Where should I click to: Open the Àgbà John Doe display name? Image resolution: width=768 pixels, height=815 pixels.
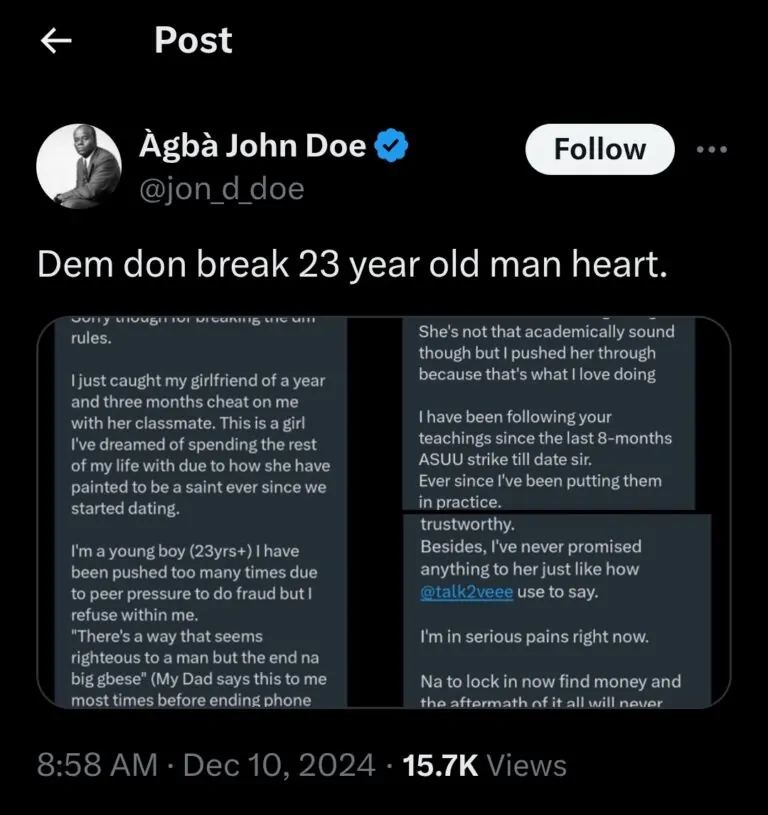pyautogui.click(x=252, y=147)
